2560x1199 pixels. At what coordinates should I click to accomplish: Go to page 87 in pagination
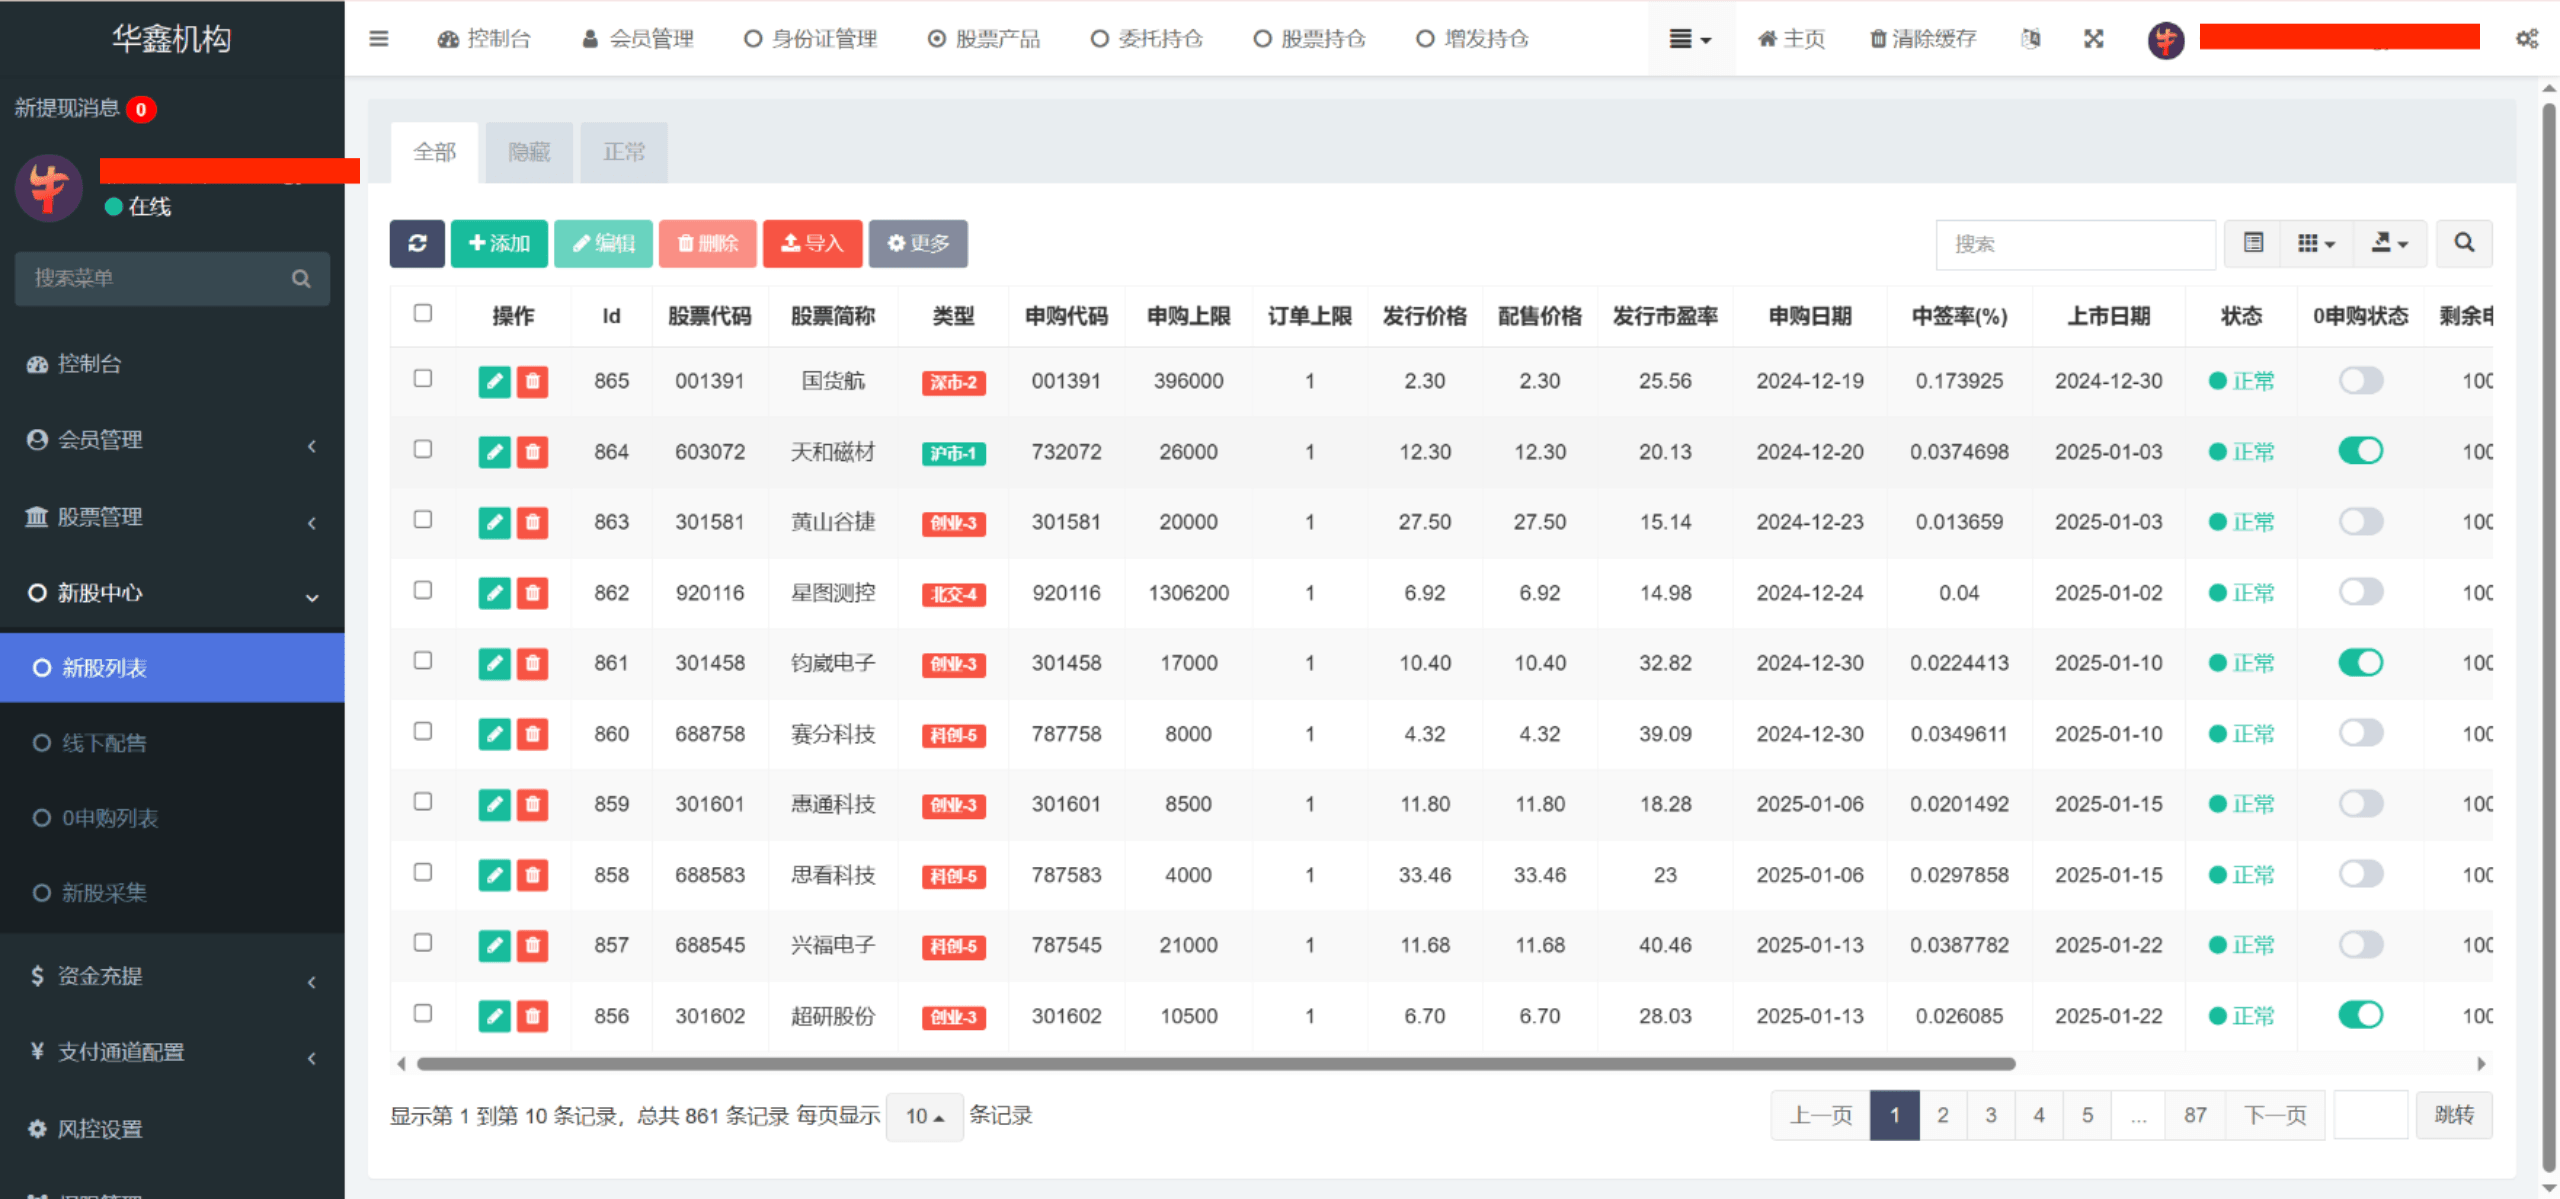(x=2195, y=1115)
